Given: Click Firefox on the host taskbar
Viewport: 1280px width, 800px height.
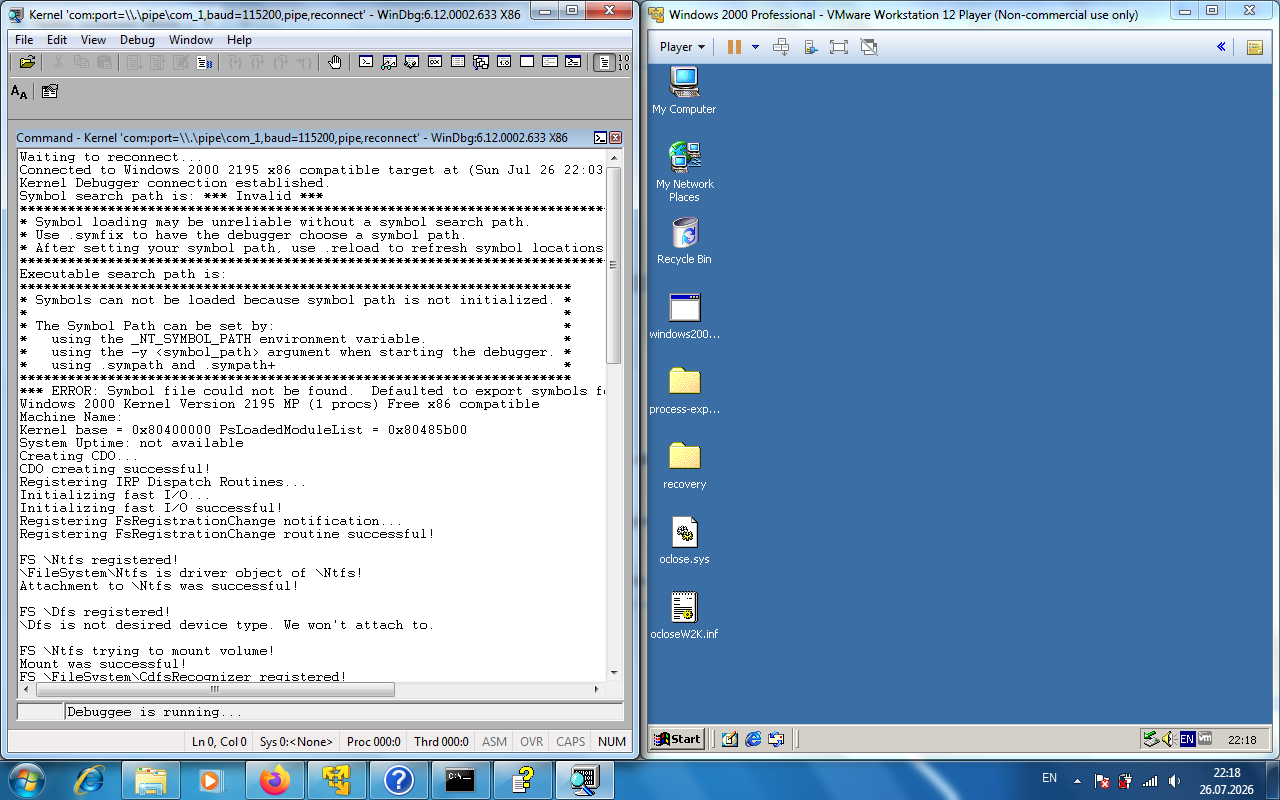Looking at the screenshot, I should click(x=274, y=780).
